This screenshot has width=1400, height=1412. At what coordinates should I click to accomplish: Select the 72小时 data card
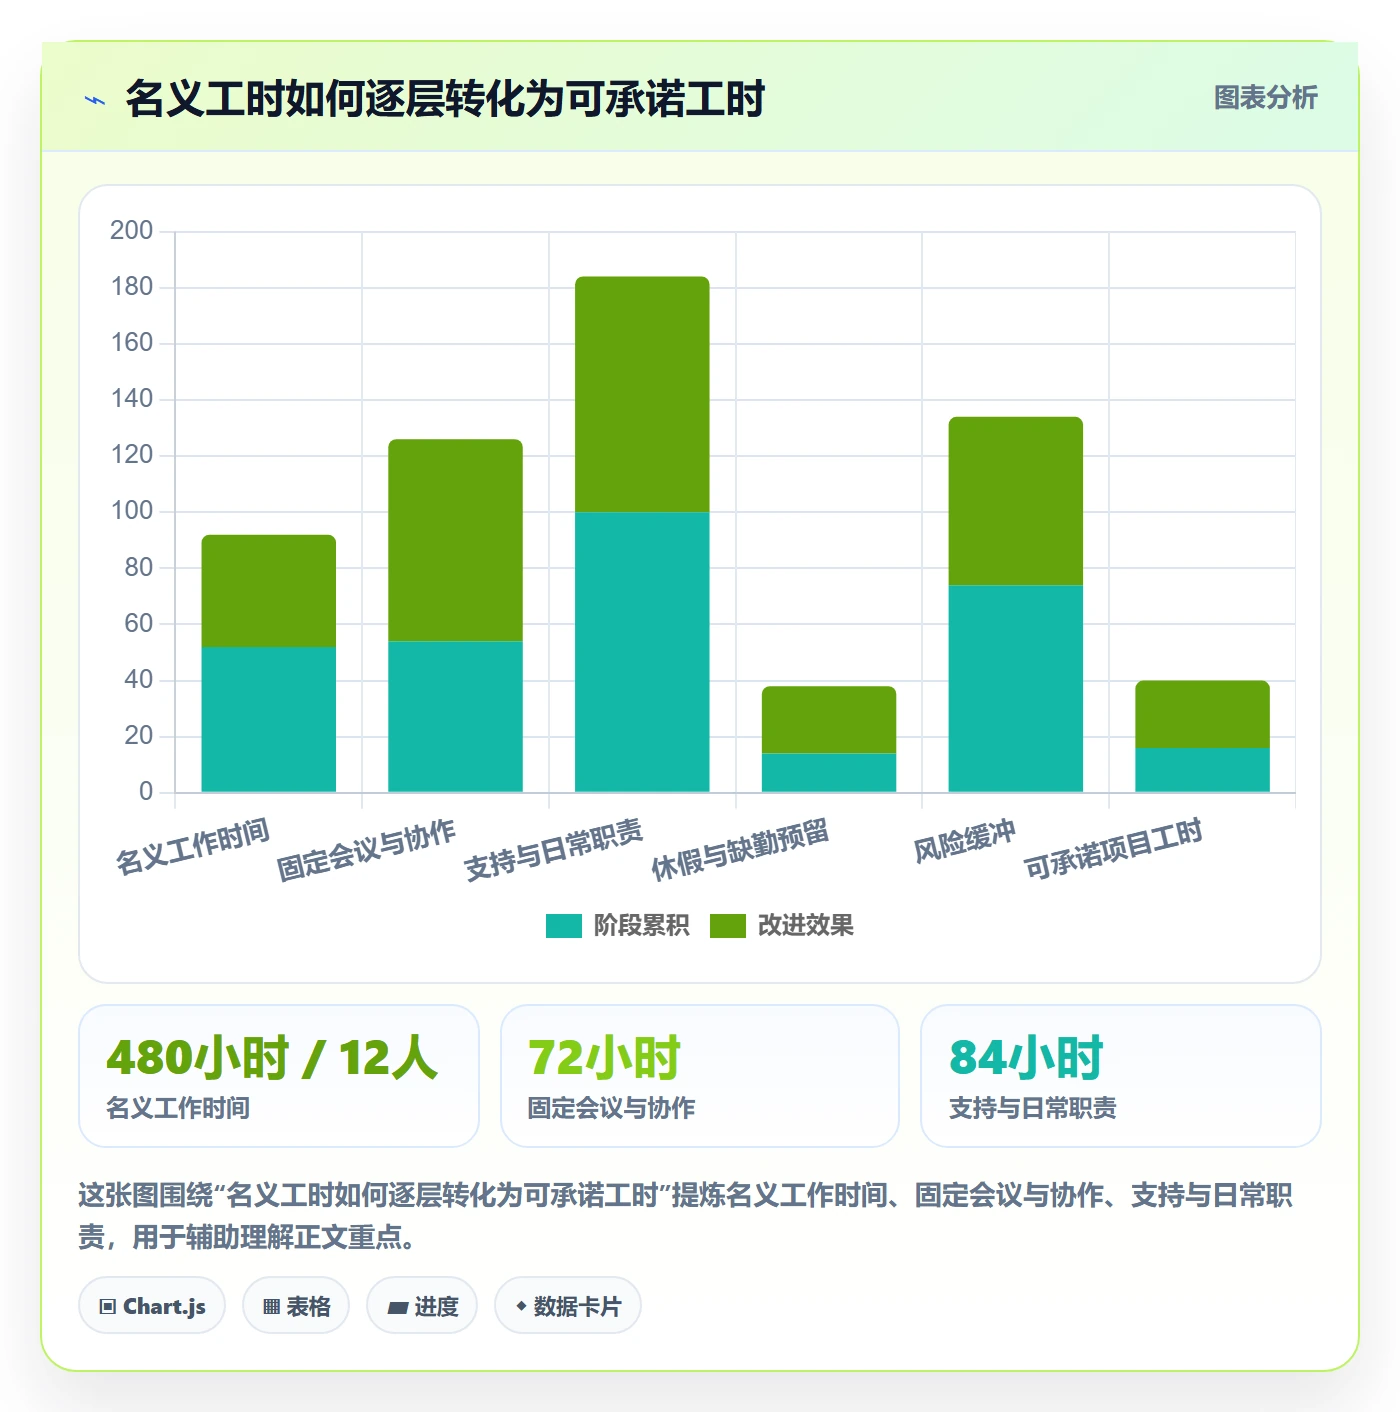coord(700,1076)
